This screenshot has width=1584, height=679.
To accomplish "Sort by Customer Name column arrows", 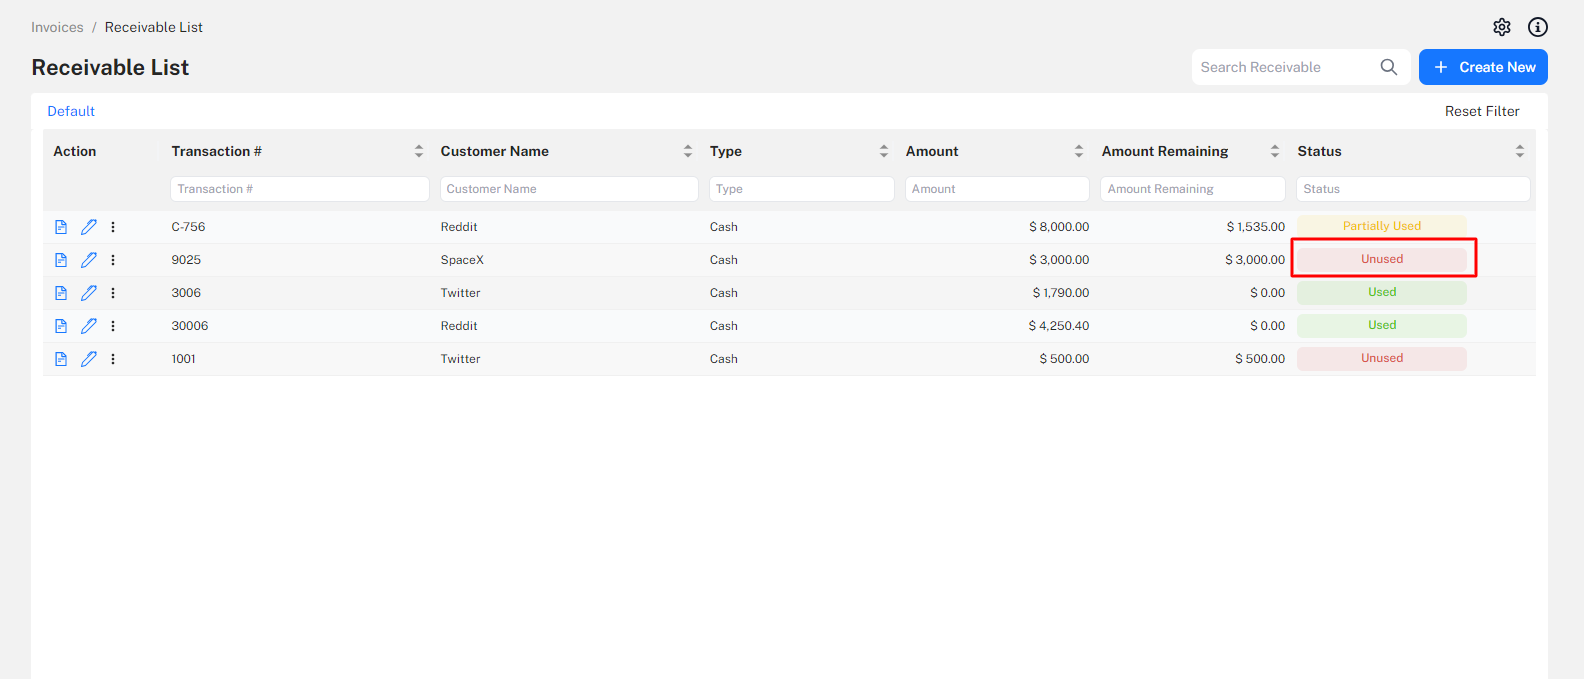I will tap(688, 151).
